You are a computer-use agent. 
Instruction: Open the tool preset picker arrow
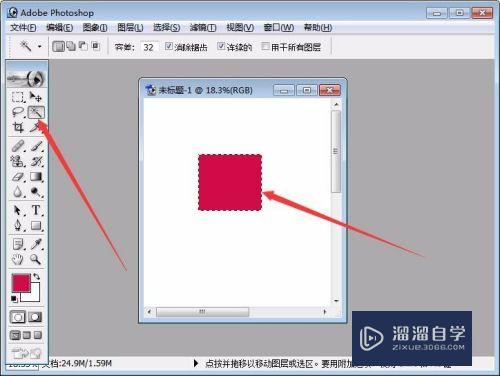(40, 46)
